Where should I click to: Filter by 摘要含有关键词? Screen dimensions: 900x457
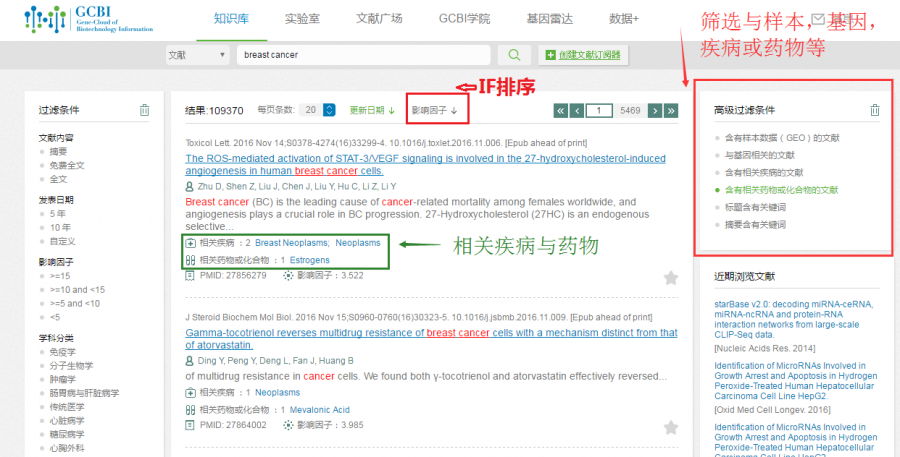(x=755, y=224)
